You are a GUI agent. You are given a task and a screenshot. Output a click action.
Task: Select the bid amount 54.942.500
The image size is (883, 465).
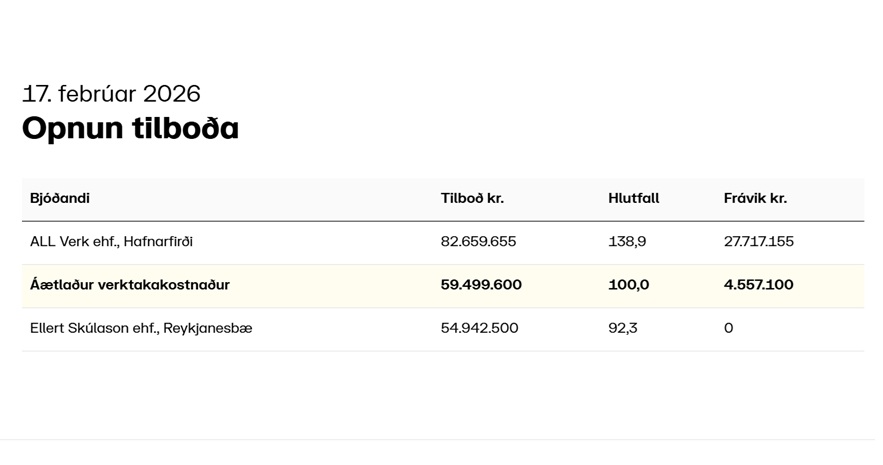[479, 328]
